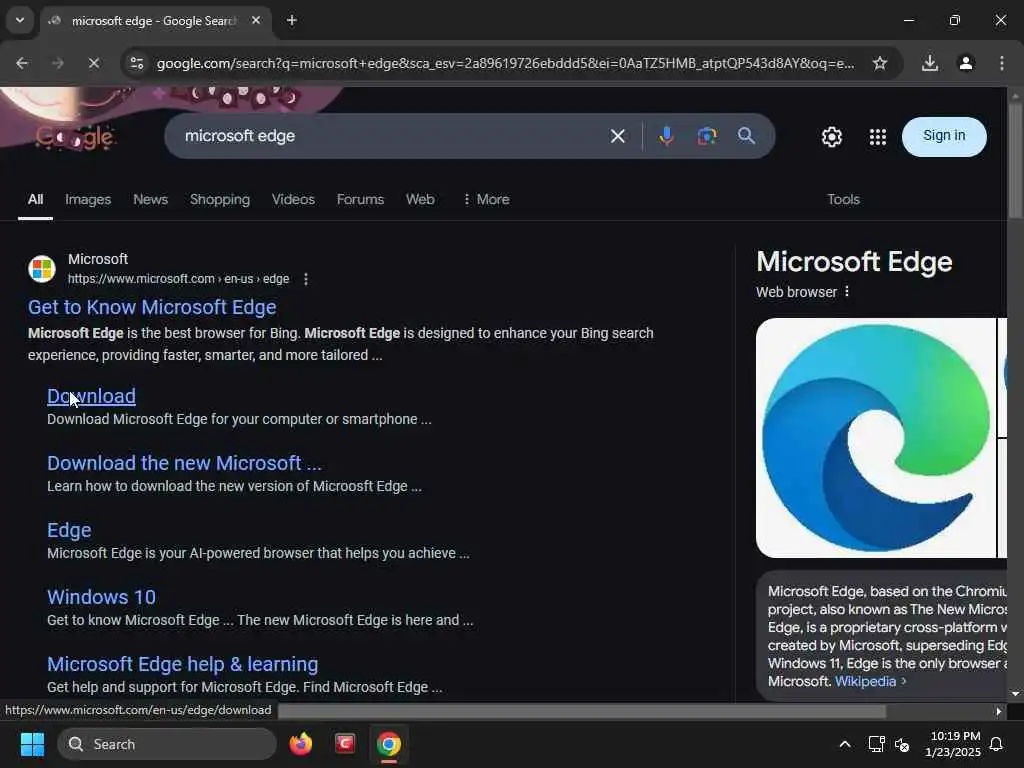Click the Sign in button
The height and width of the screenshot is (768, 1024).
(x=944, y=136)
